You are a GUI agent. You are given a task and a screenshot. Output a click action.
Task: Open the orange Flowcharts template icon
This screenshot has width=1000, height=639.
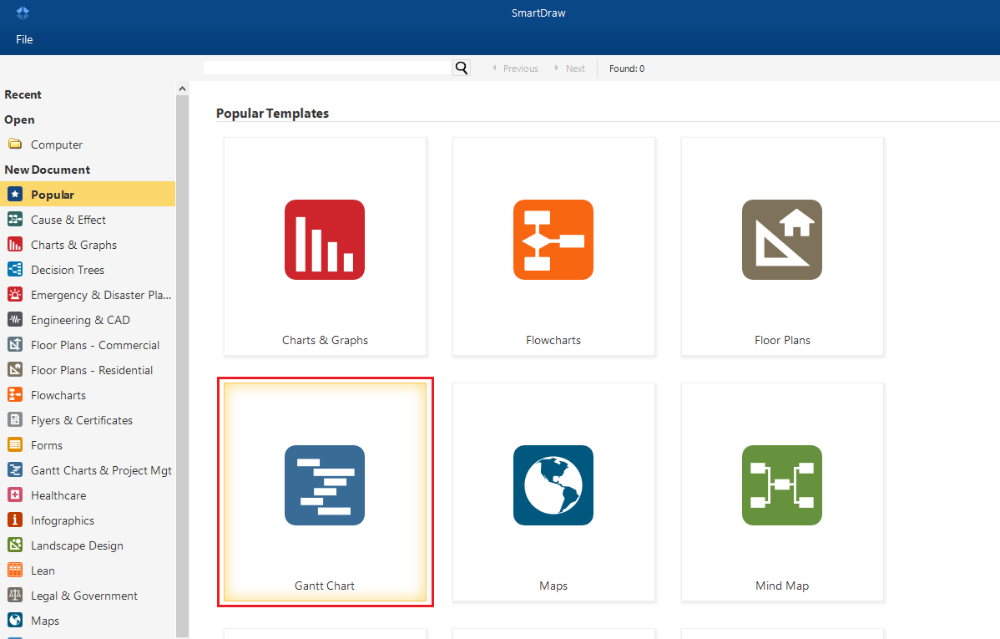[553, 239]
